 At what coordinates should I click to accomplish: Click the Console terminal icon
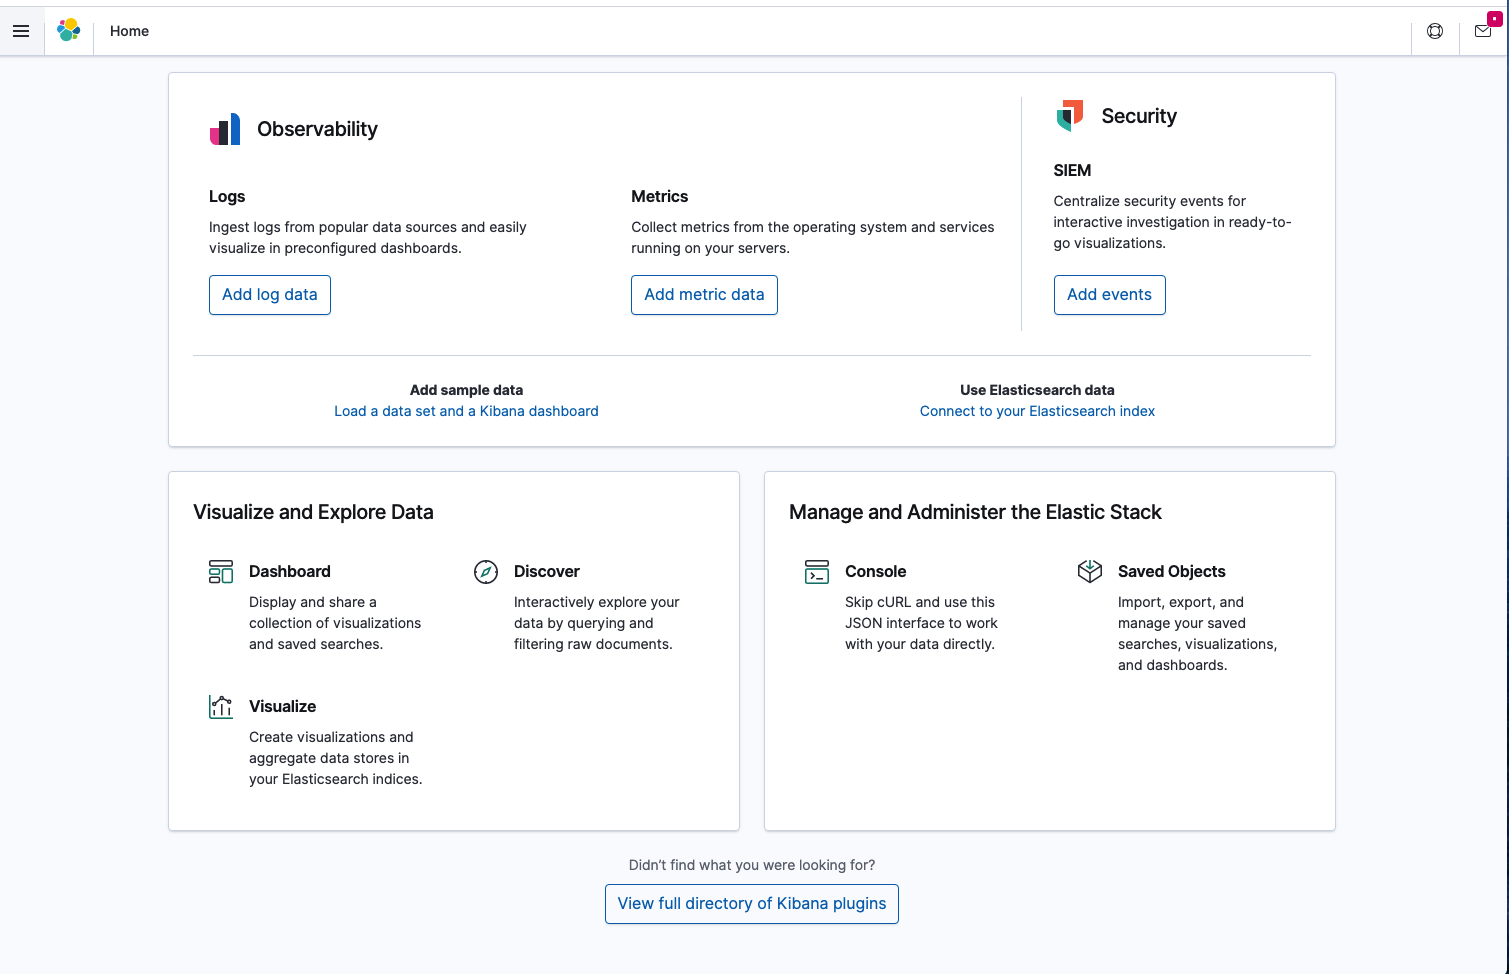coord(817,572)
